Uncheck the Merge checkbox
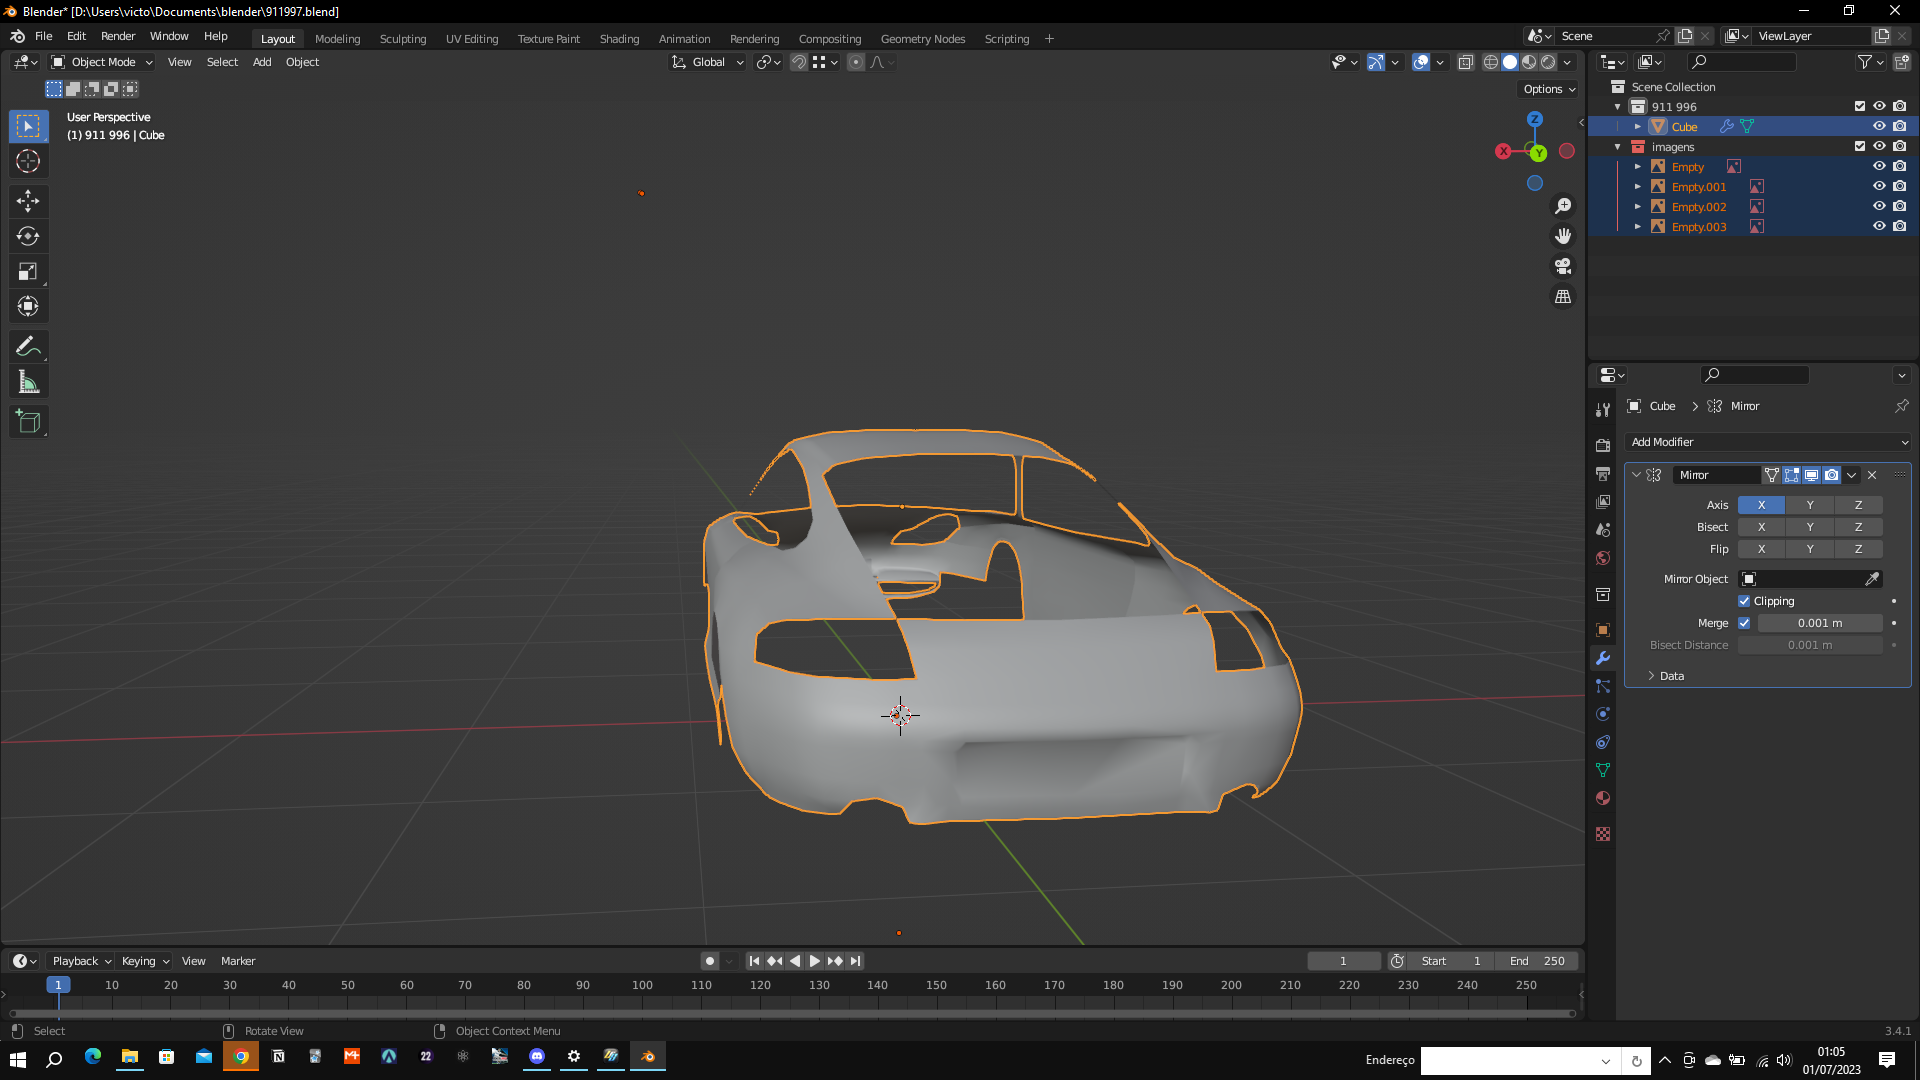1920x1080 pixels. (1744, 623)
